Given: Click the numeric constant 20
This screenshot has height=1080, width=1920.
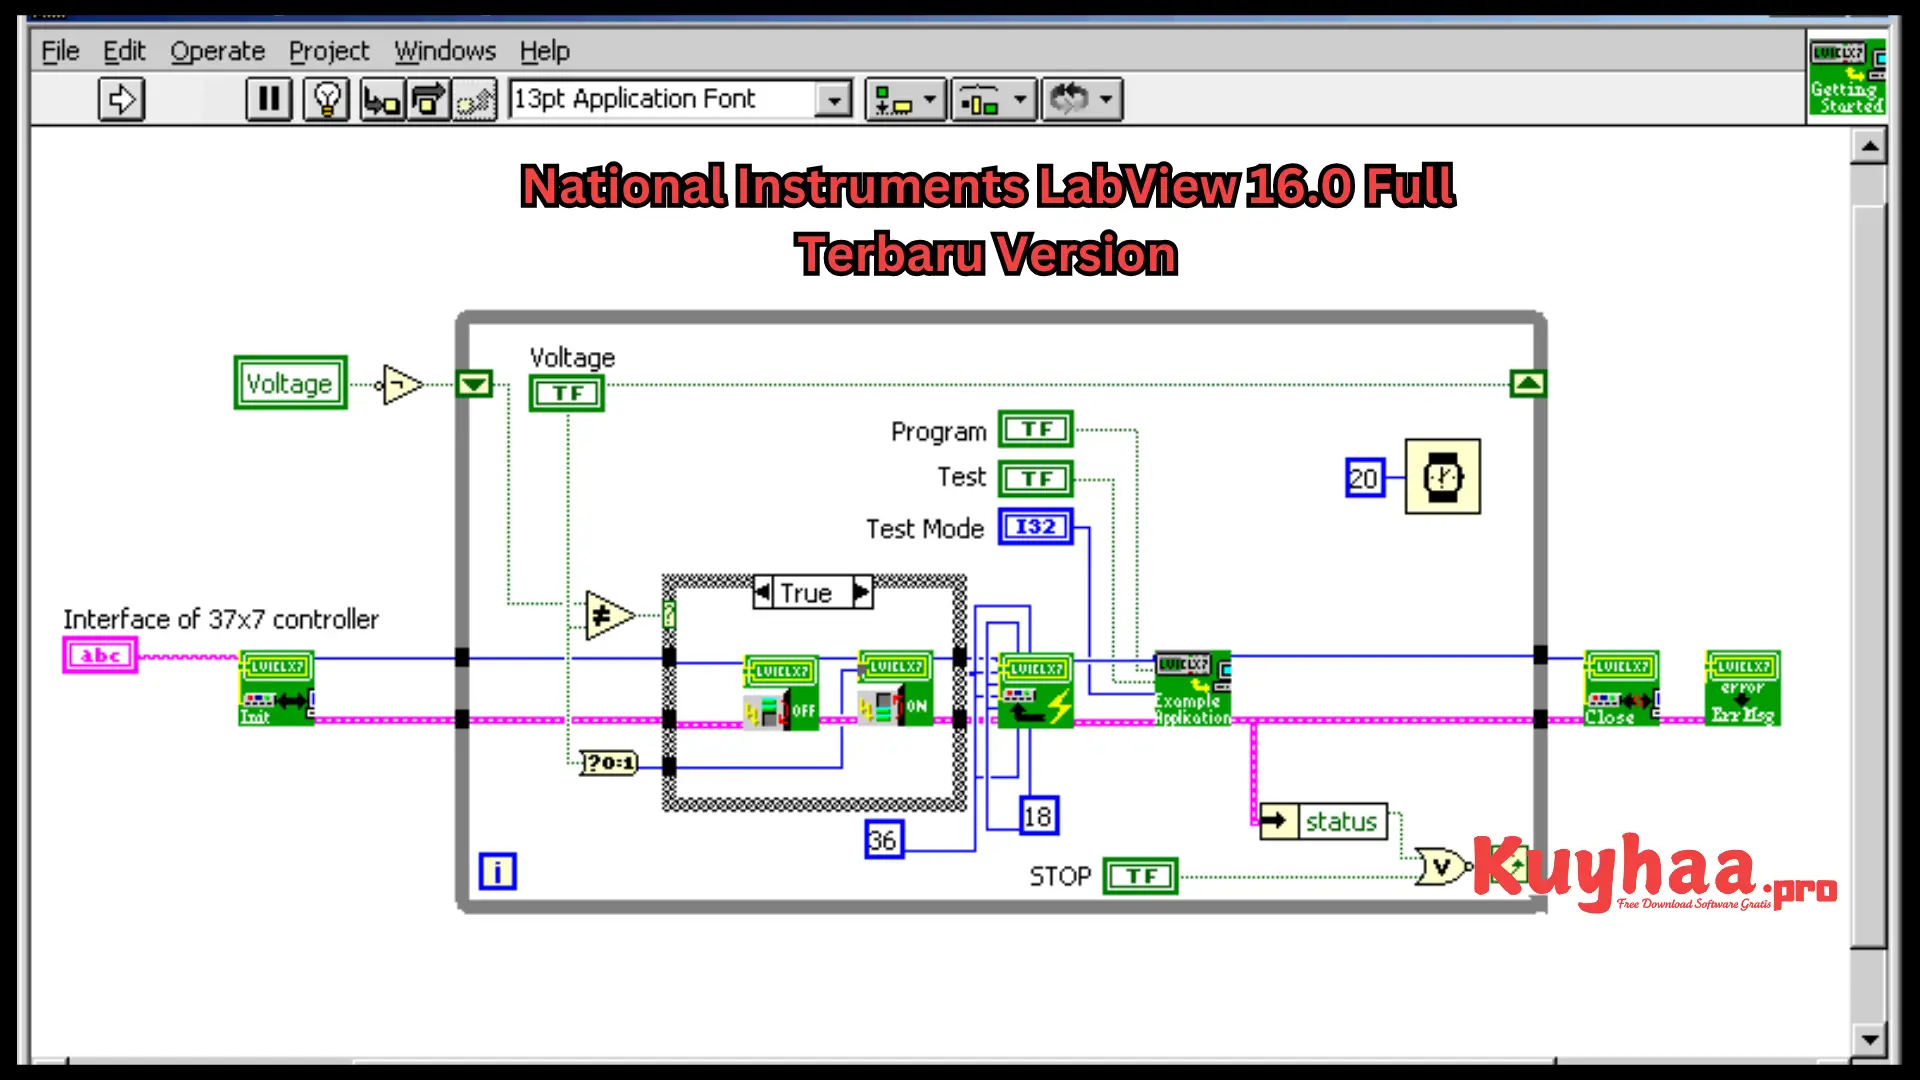Looking at the screenshot, I should 1364,478.
